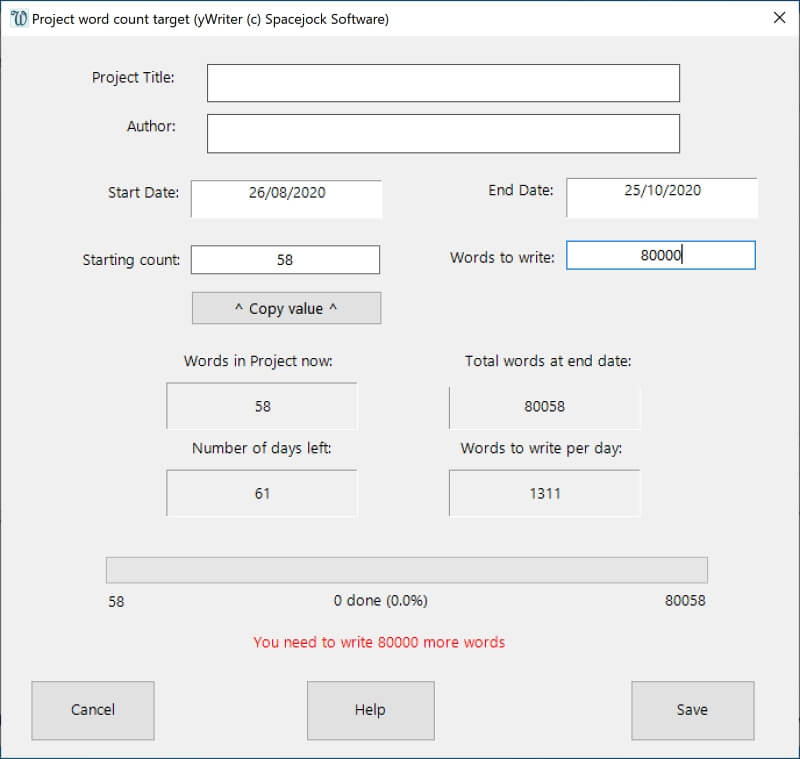Click inside the Words to write field
This screenshot has height=759, width=800.
[x=660, y=255]
